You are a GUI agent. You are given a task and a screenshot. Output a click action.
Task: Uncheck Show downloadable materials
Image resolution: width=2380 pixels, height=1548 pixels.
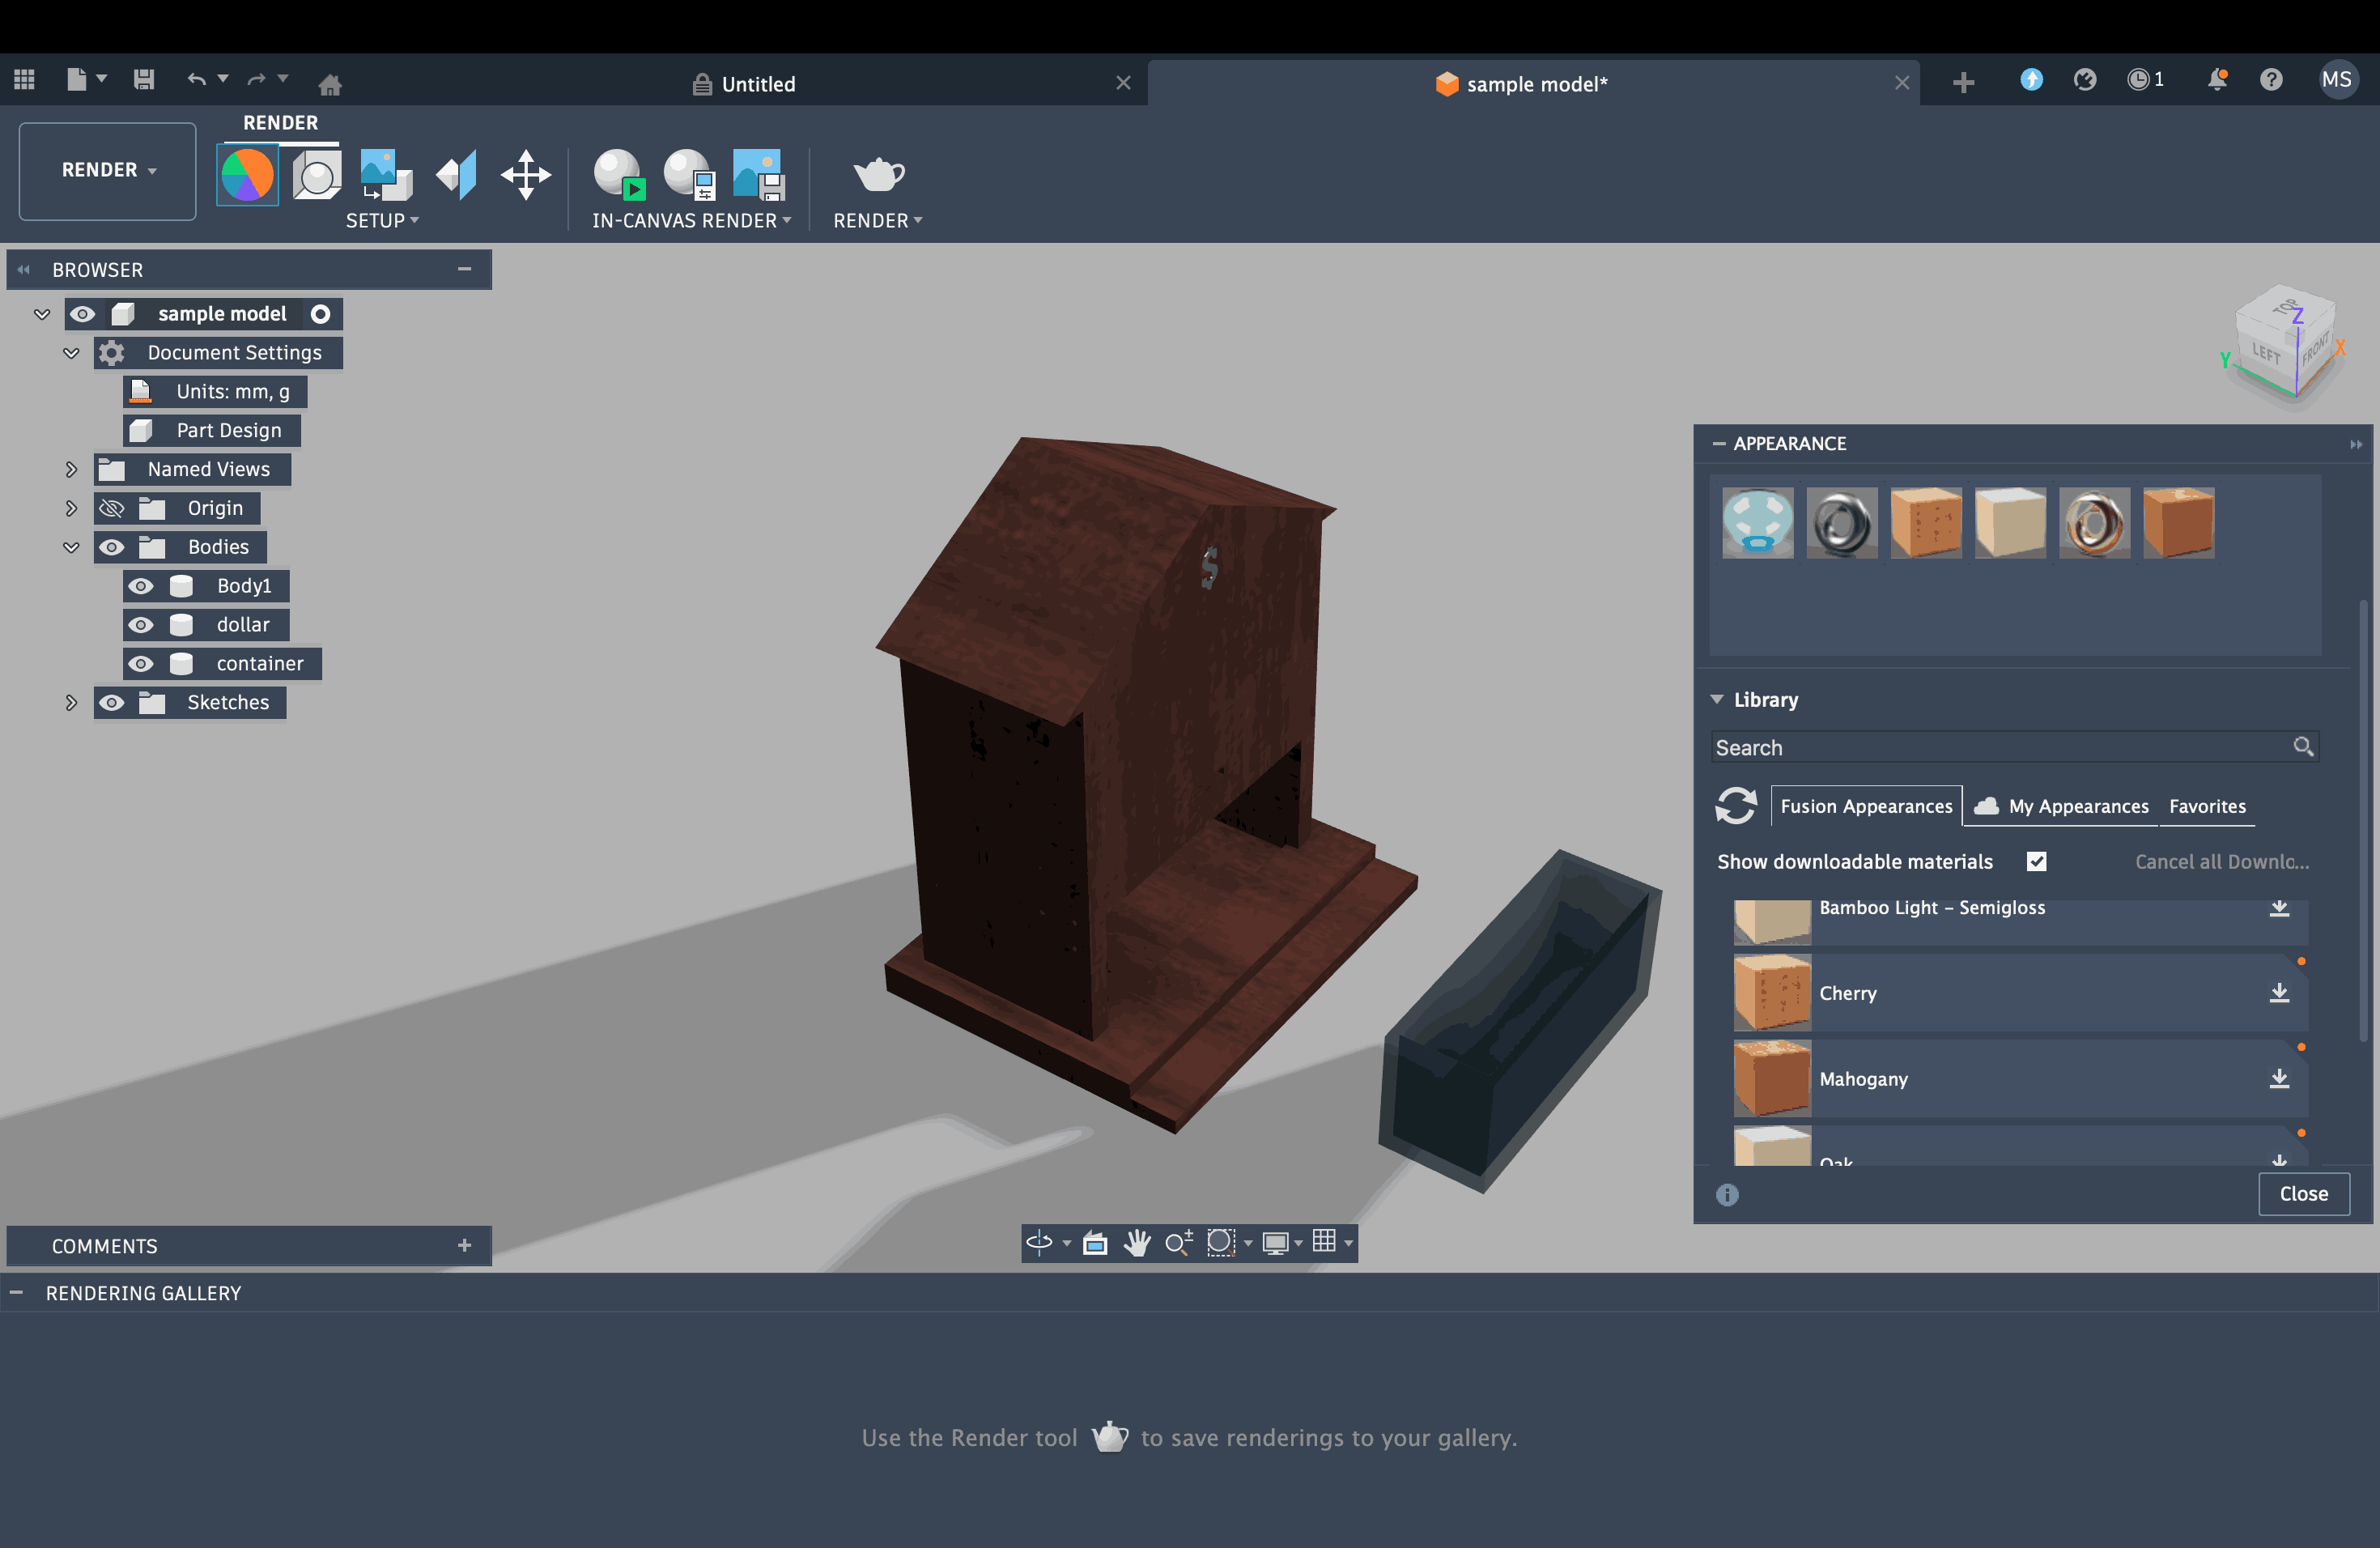pyautogui.click(x=2036, y=862)
